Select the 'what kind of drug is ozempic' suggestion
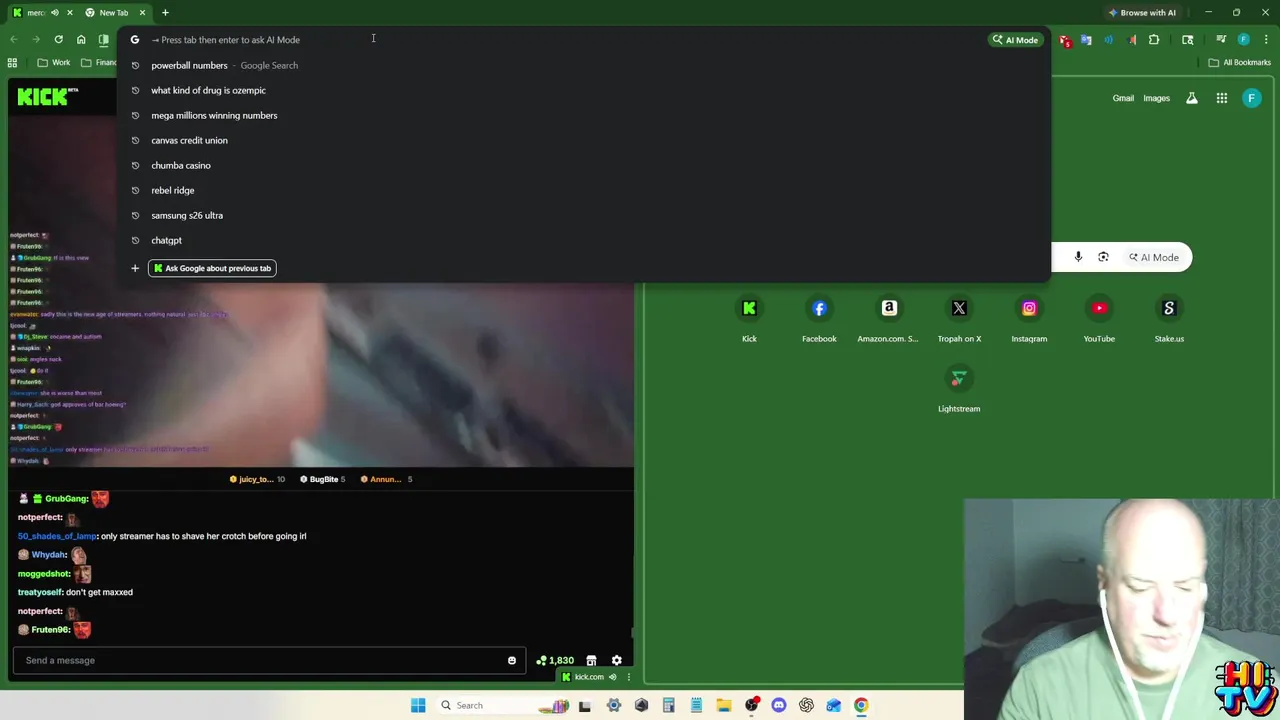The height and width of the screenshot is (720, 1280). [583, 90]
